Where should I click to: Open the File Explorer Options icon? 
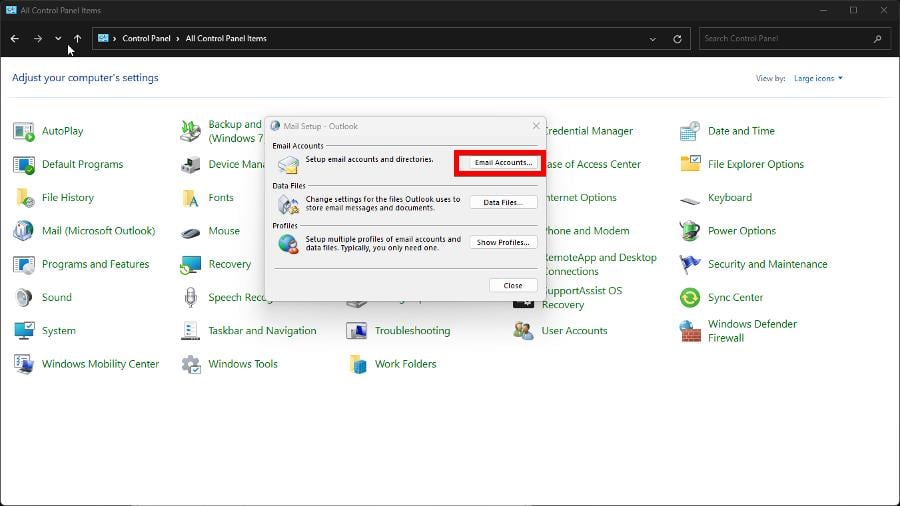point(690,165)
